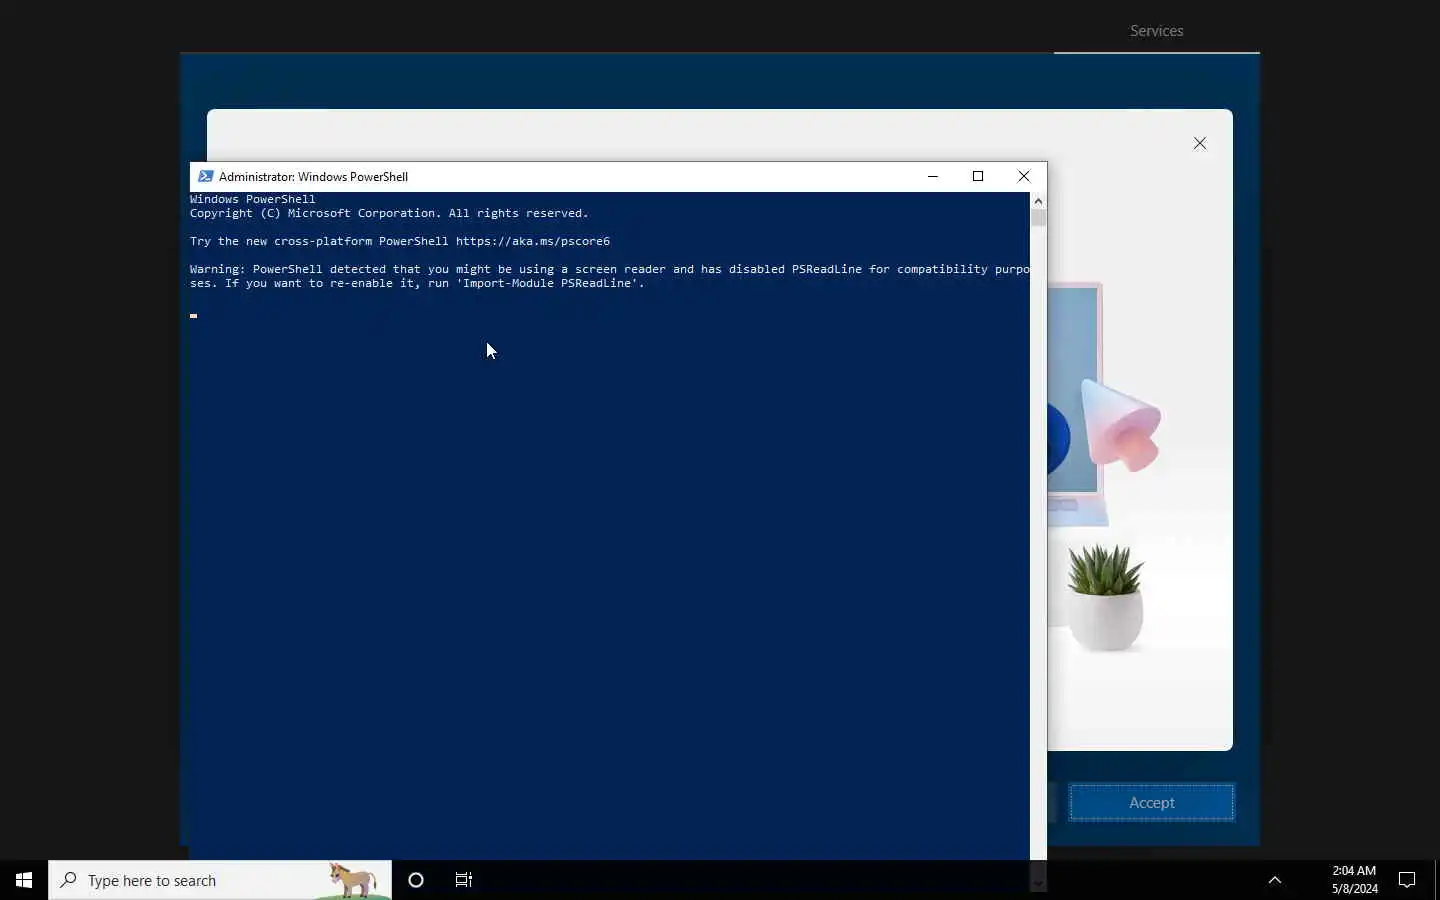The height and width of the screenshot is (900, 1440).
Task: Select the Services tab at the top
Action: click(1157, 31)
